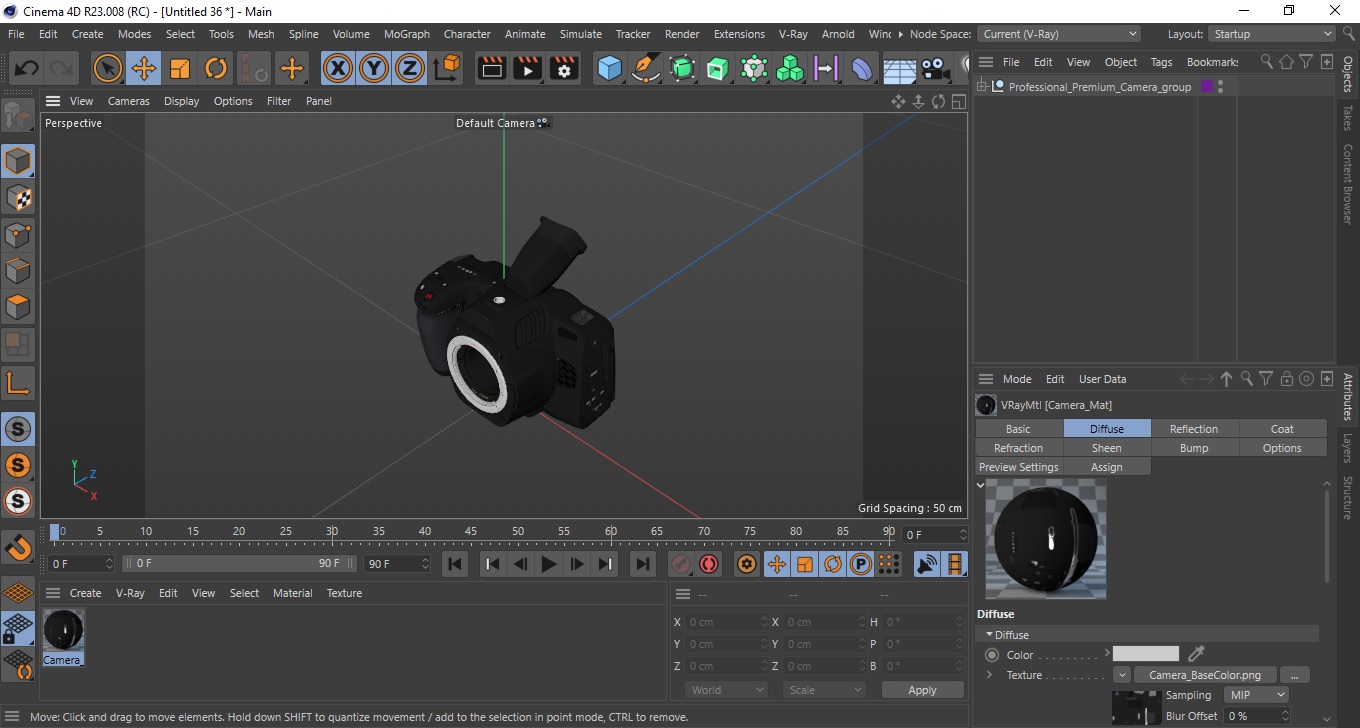
Task: Switch coordinate system icon
Action: pyautogui.click(x=448, y=68)
